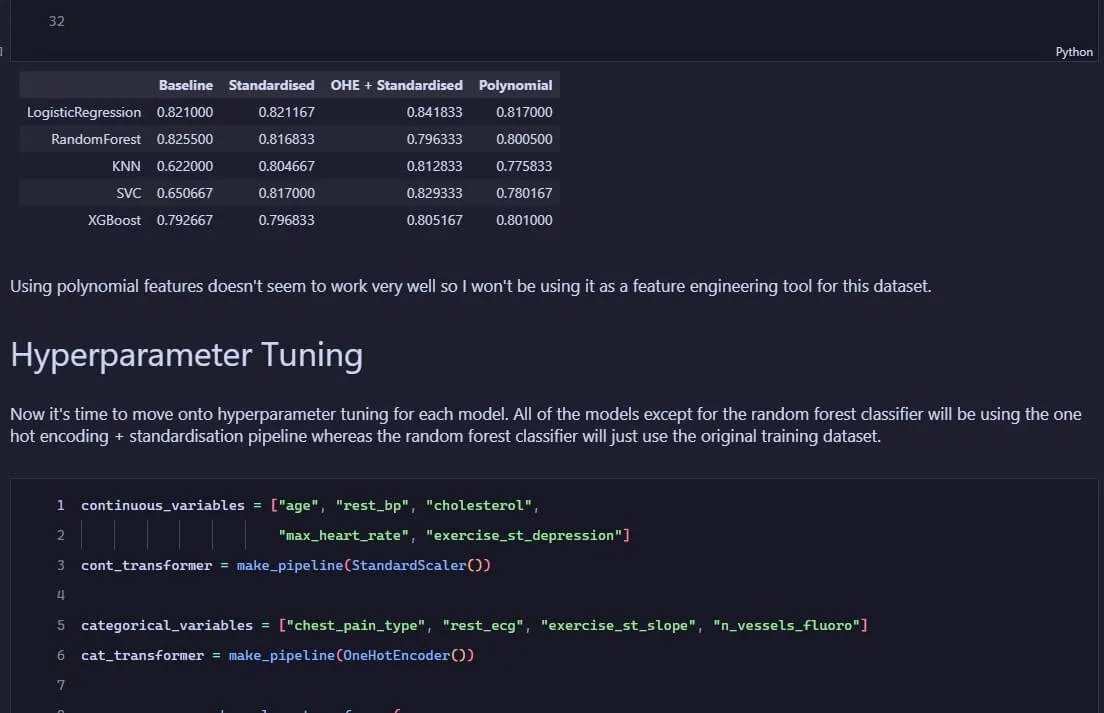Select the Standardised column header

tap(271, 85)
